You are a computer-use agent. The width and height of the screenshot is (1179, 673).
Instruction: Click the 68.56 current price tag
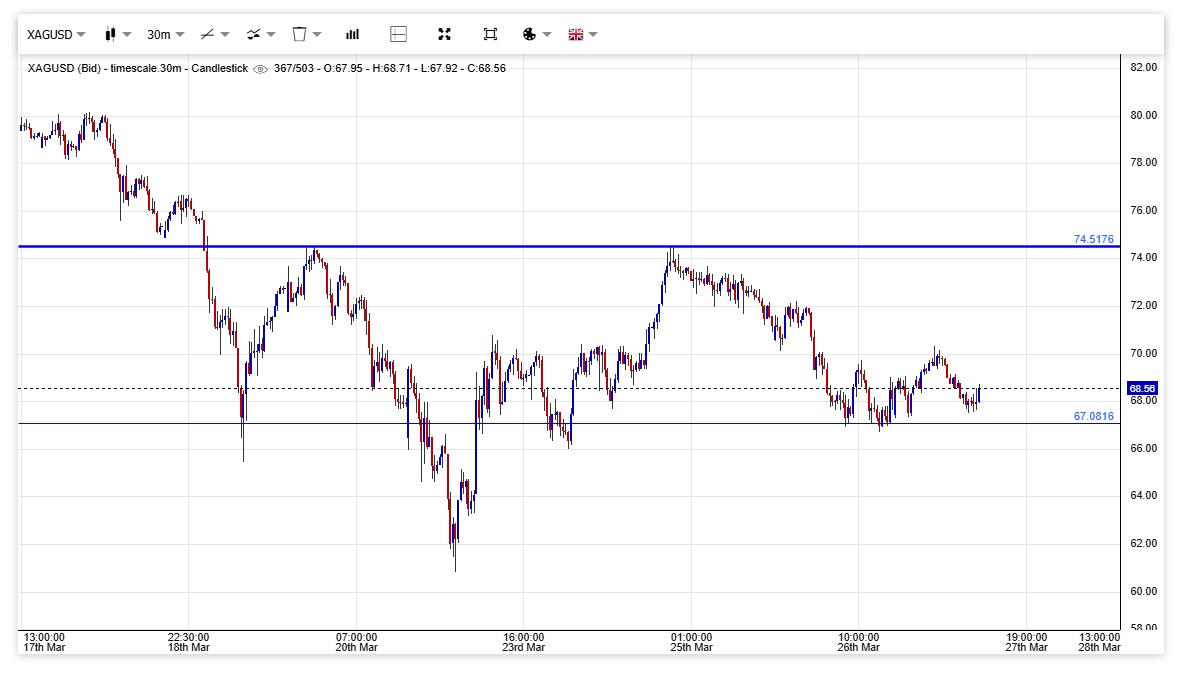point(1141,388)
